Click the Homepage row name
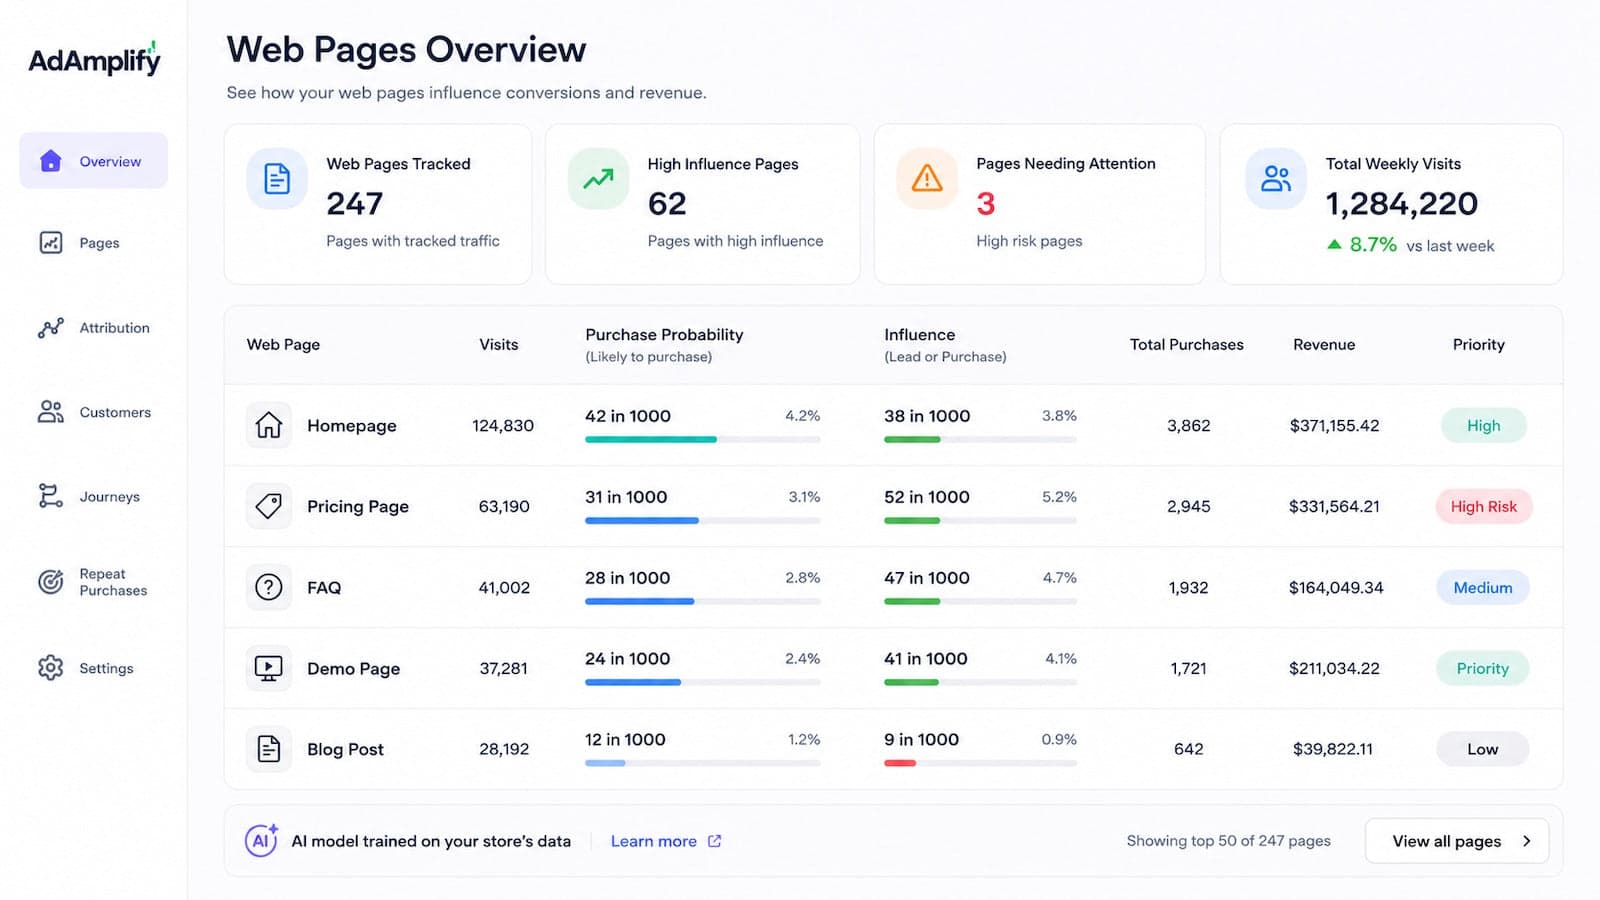The height and width of the screenshot is (900, 1600). pyautogui.click(x=351, y=425)
